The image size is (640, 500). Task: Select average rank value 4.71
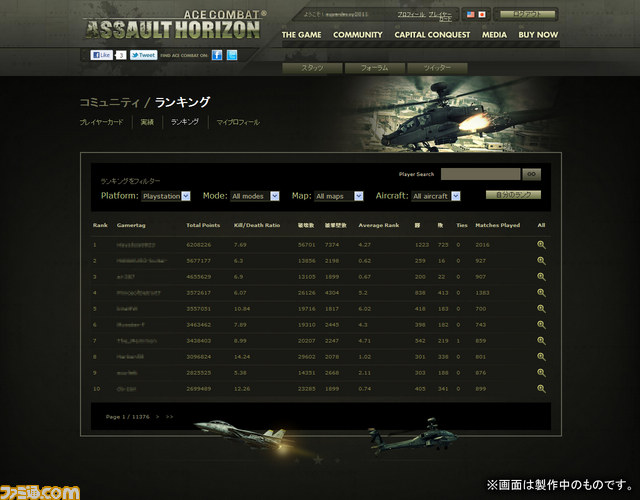coord(364,341)
